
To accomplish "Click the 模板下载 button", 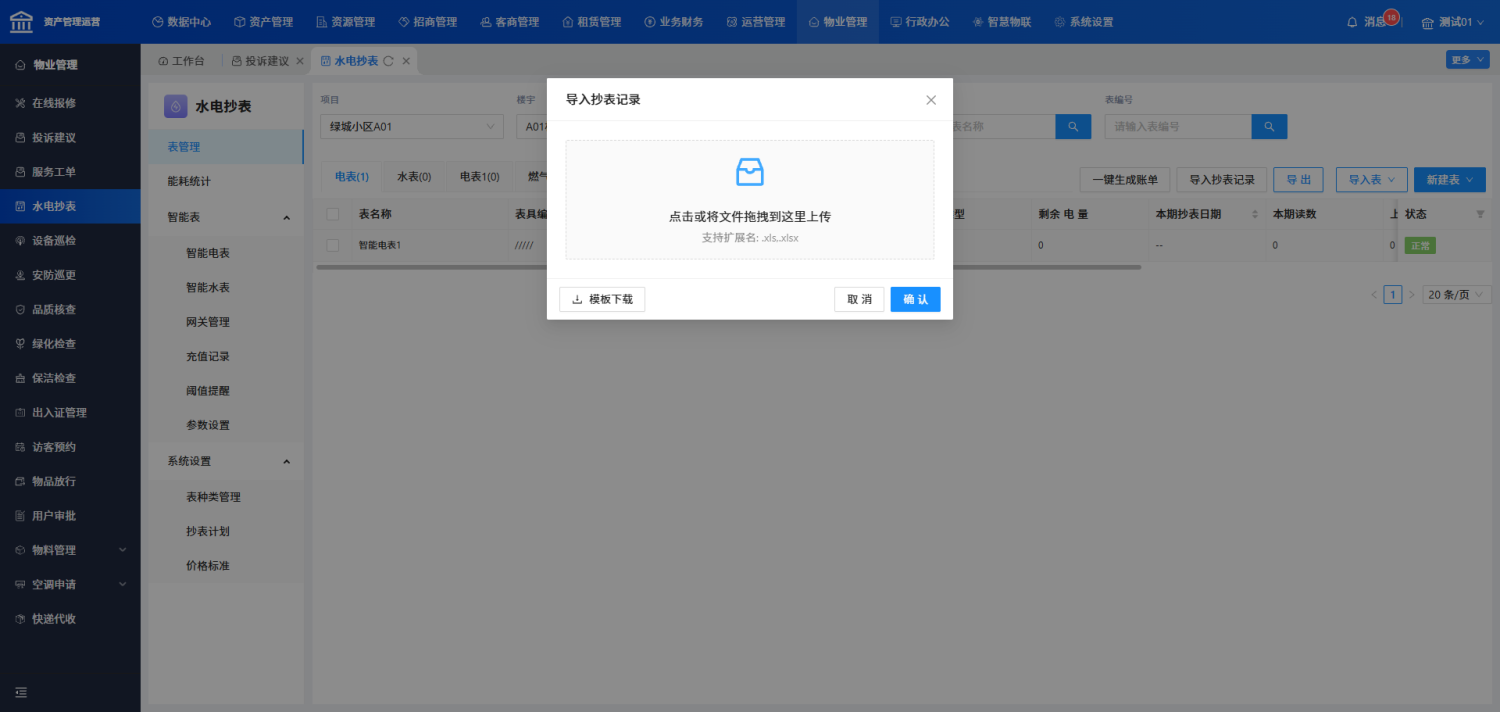I will 602,299.
